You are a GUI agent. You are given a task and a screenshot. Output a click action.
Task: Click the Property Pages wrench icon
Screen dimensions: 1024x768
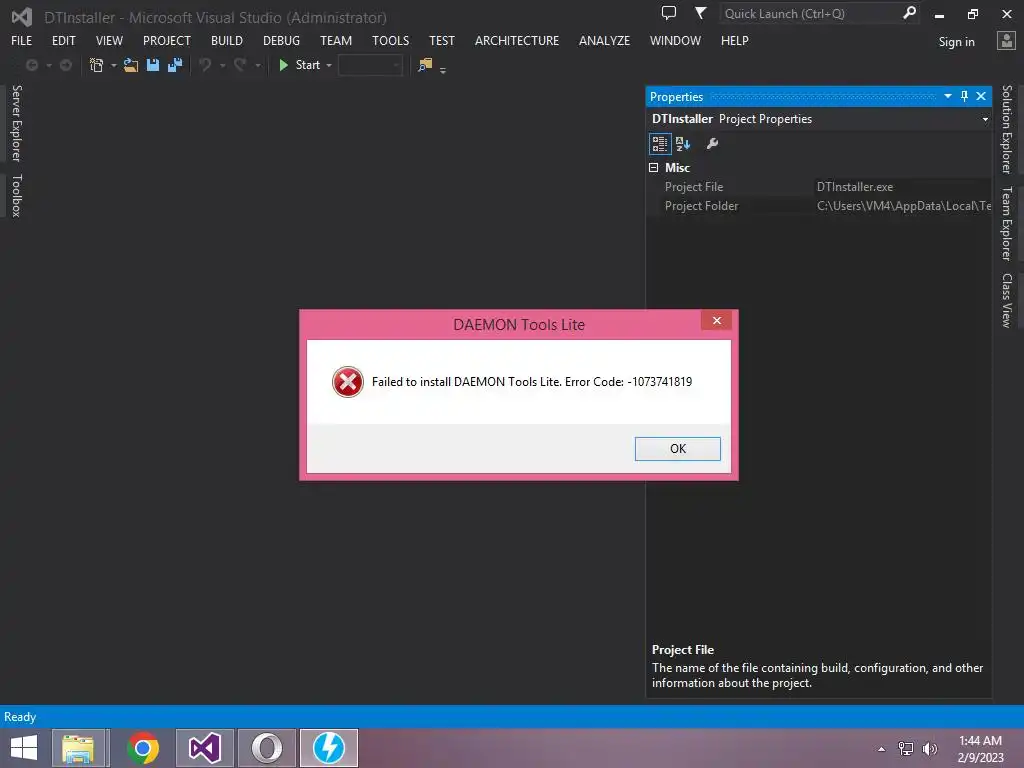712,144
